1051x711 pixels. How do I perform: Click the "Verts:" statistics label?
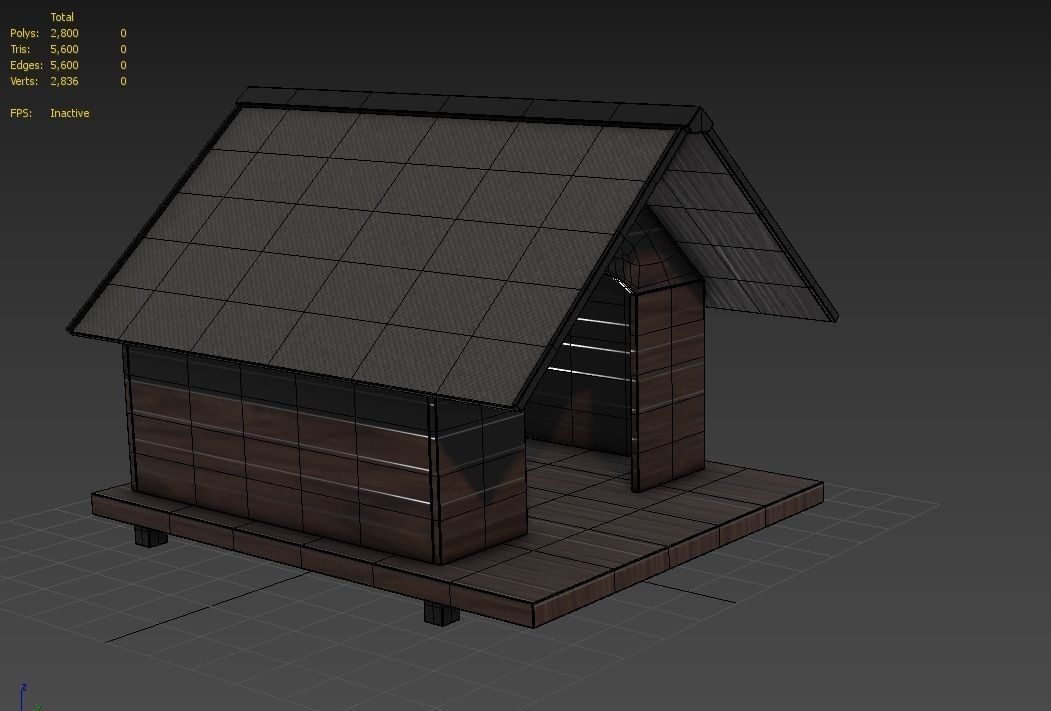point(25,81)
